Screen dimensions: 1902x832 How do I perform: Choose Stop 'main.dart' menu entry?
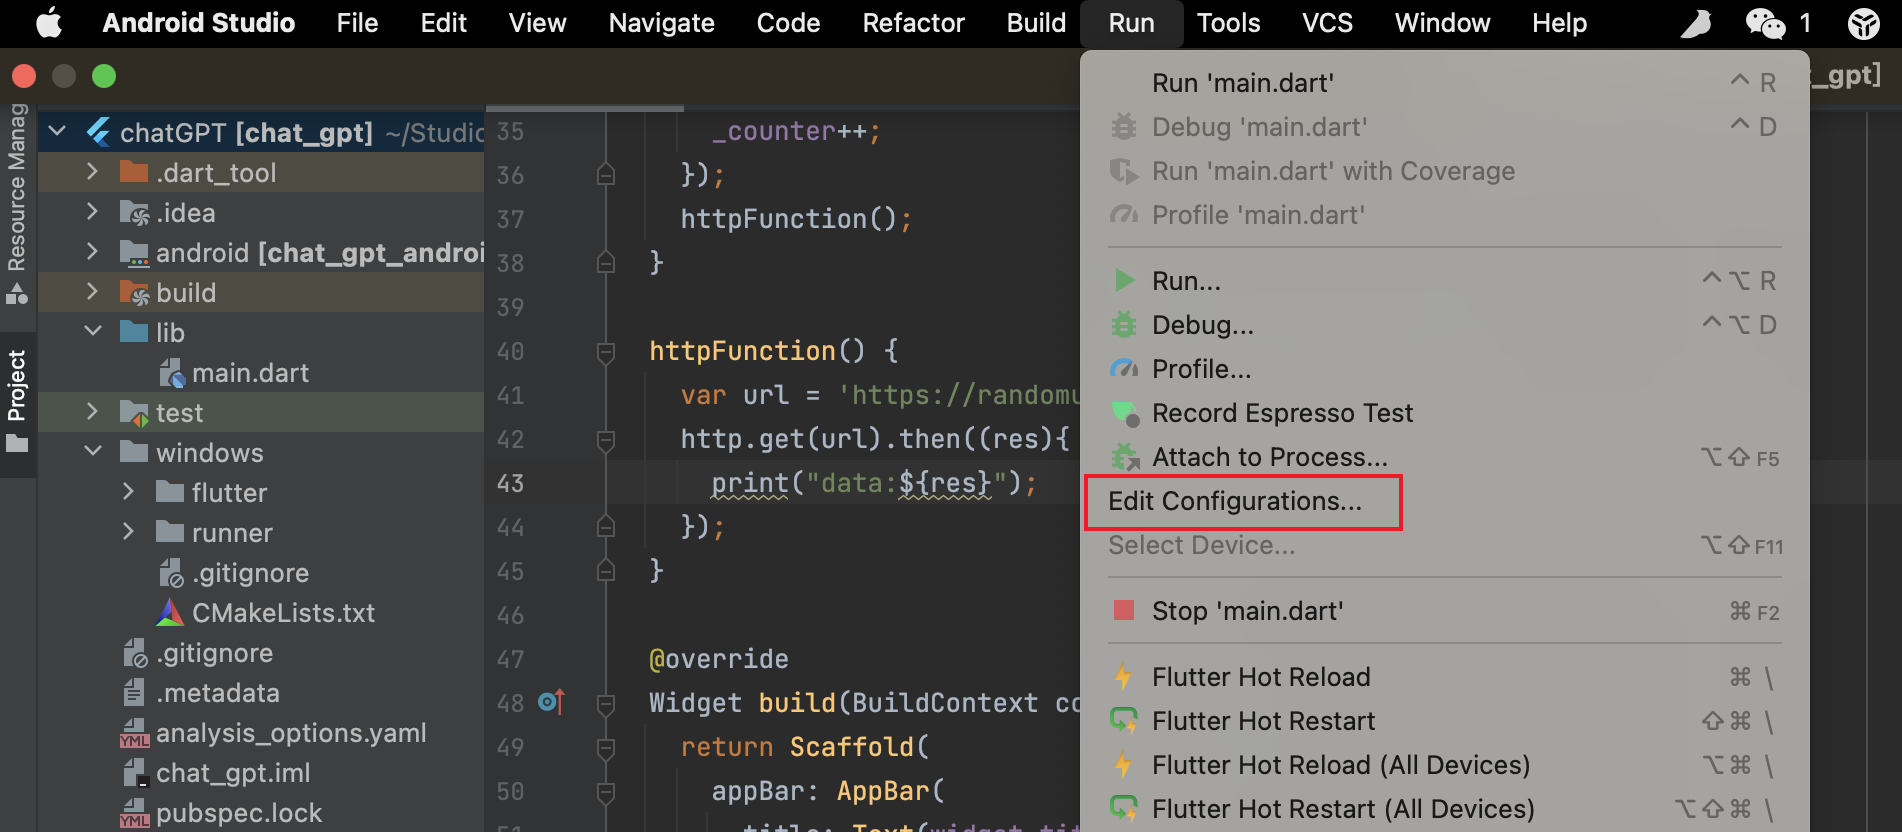(x=1444, y=611)
